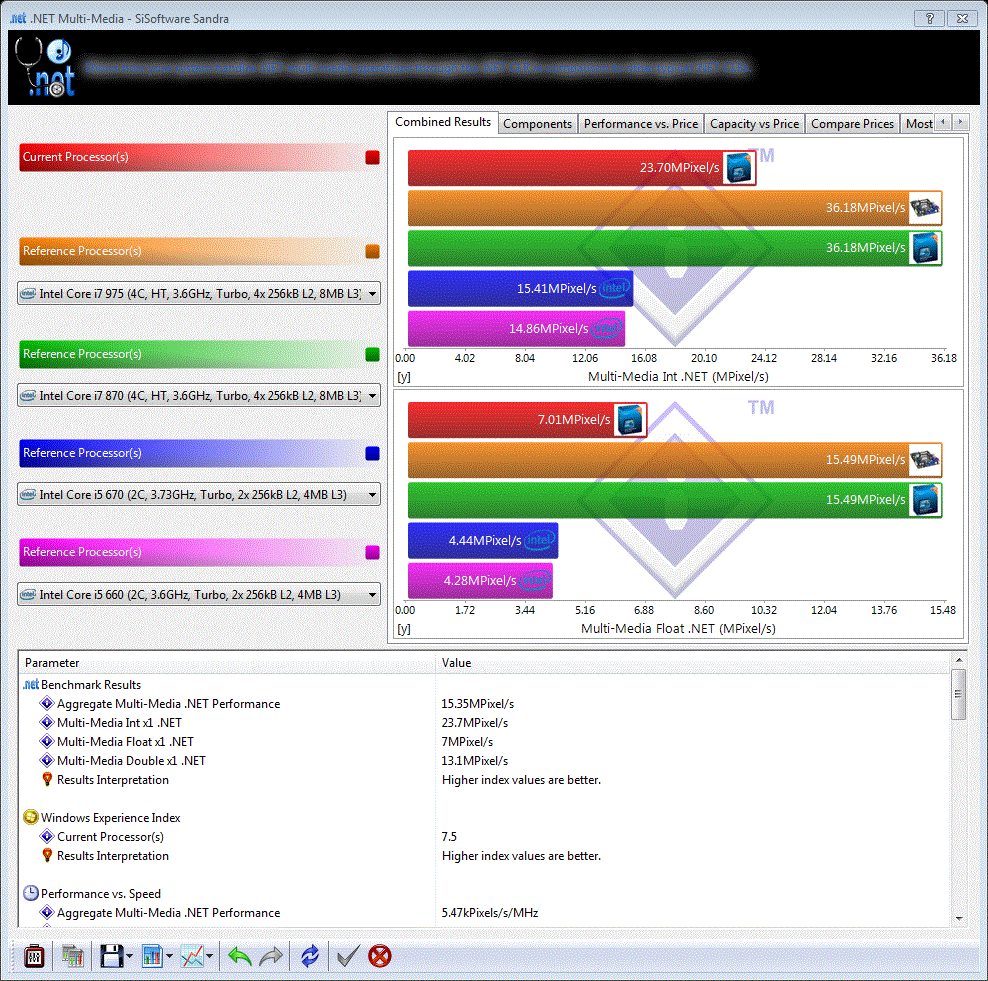Screen dimensions: 988x981
Task: Select the Windows Experience Index heading
Action: pyautogui.click(x=110, y=817)
